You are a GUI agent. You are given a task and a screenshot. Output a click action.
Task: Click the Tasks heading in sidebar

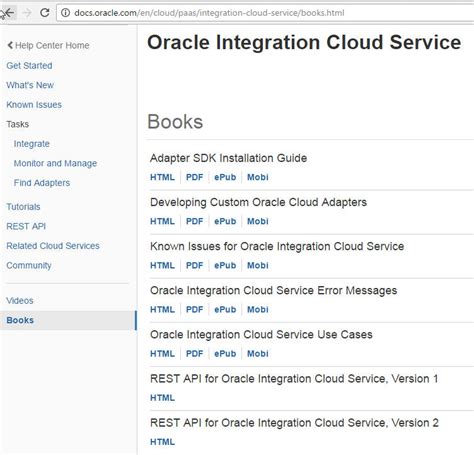[18, 124]
